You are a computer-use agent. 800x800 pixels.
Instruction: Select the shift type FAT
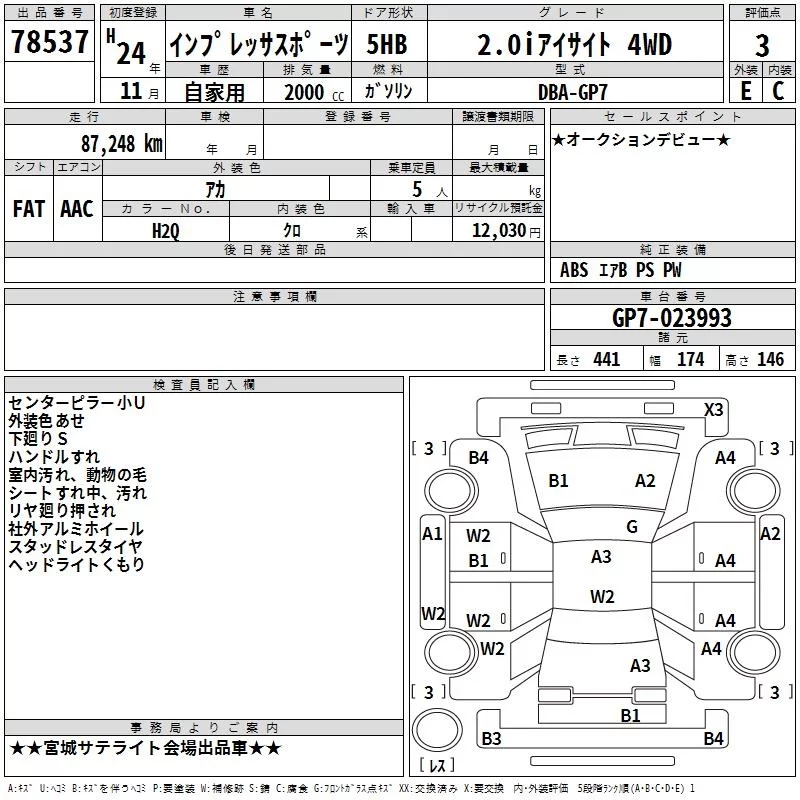coord(29,209)
